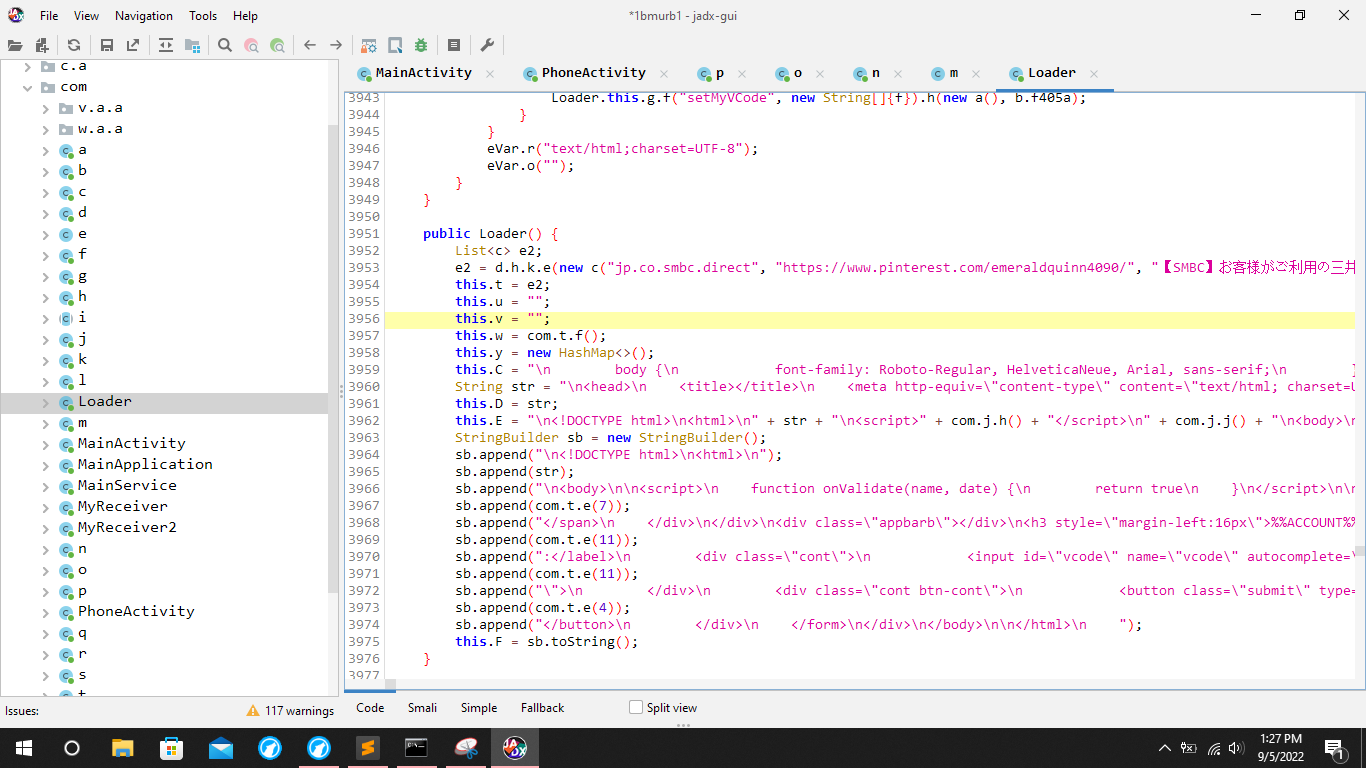Expand the Loader class node

(x=46, y=402)
